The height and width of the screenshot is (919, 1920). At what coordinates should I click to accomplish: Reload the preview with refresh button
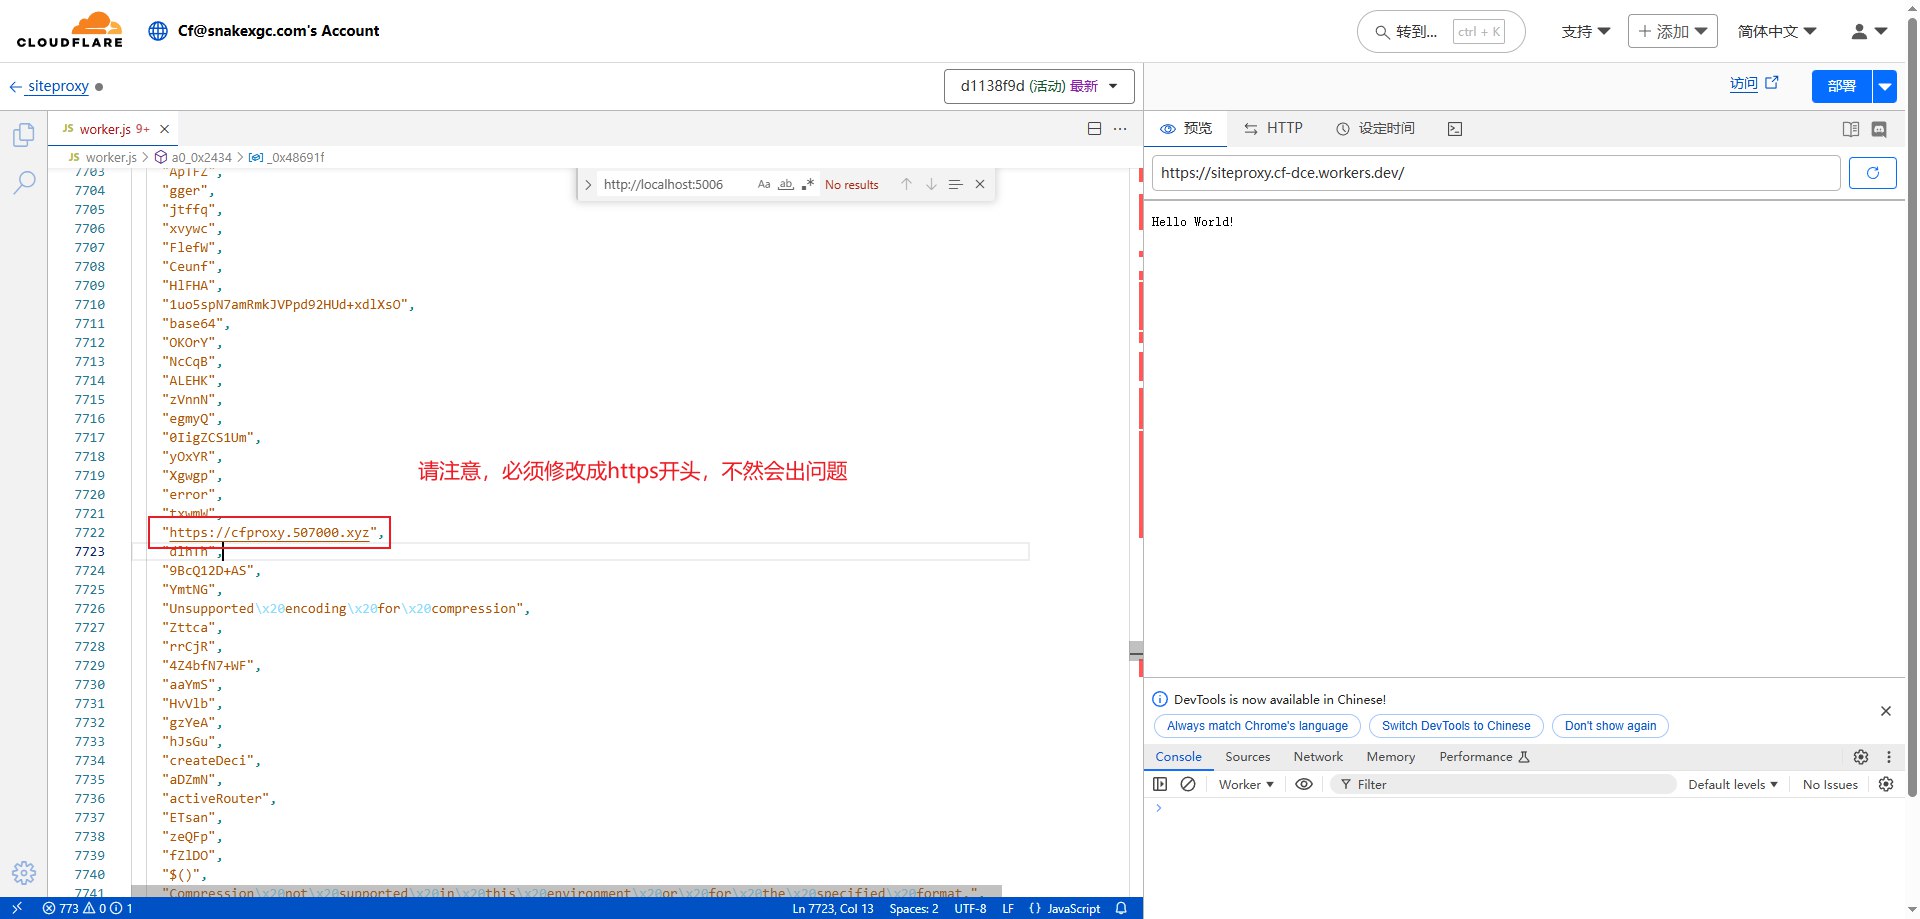point(1872,173)
